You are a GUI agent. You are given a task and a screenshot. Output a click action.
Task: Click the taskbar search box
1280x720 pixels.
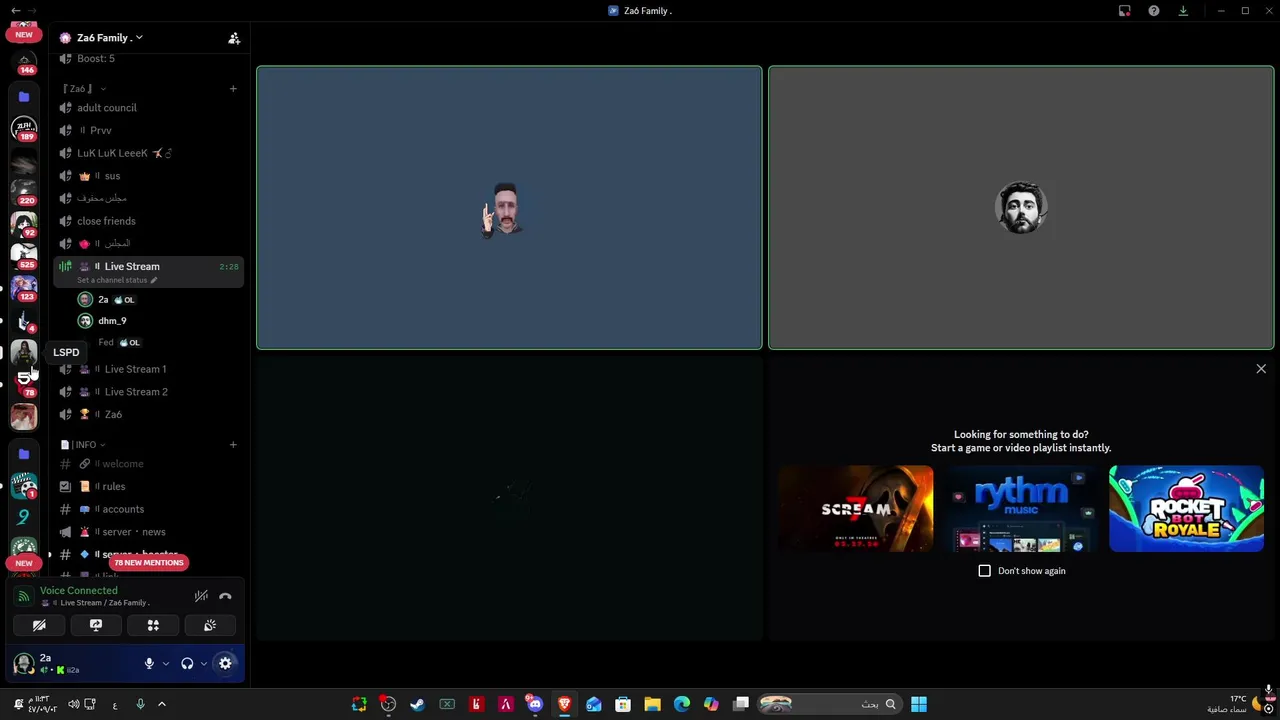[829, 704]
